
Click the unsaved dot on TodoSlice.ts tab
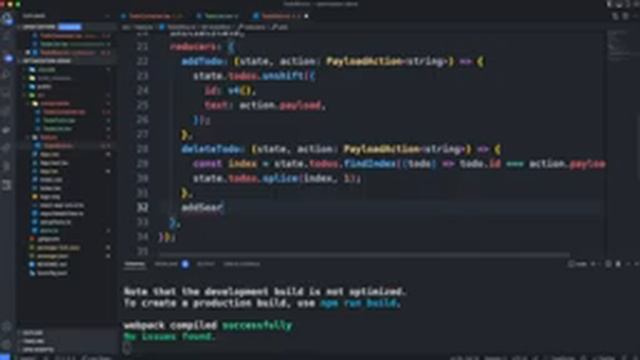pos(306,16)
